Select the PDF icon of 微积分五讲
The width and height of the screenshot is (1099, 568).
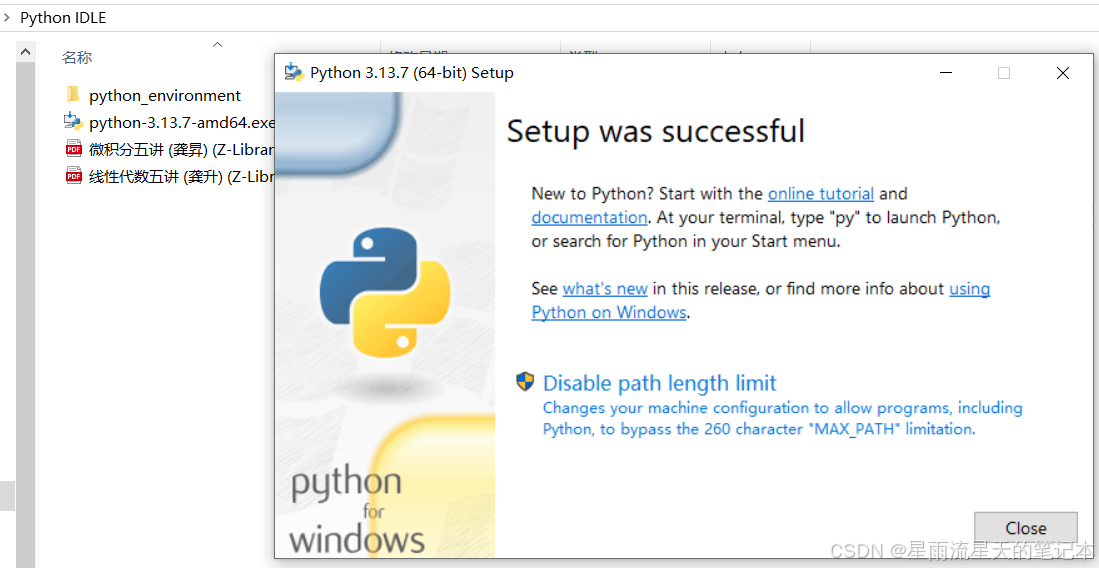pos(73,149)
